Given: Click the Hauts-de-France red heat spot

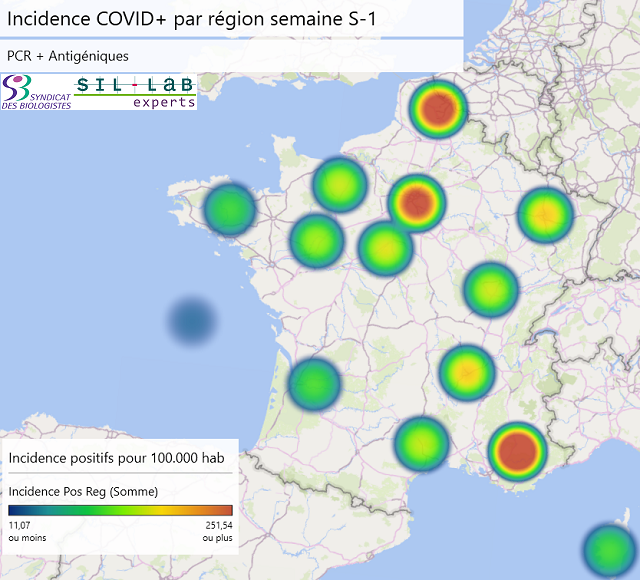Looking at the screenshot, I should [438, 109].
